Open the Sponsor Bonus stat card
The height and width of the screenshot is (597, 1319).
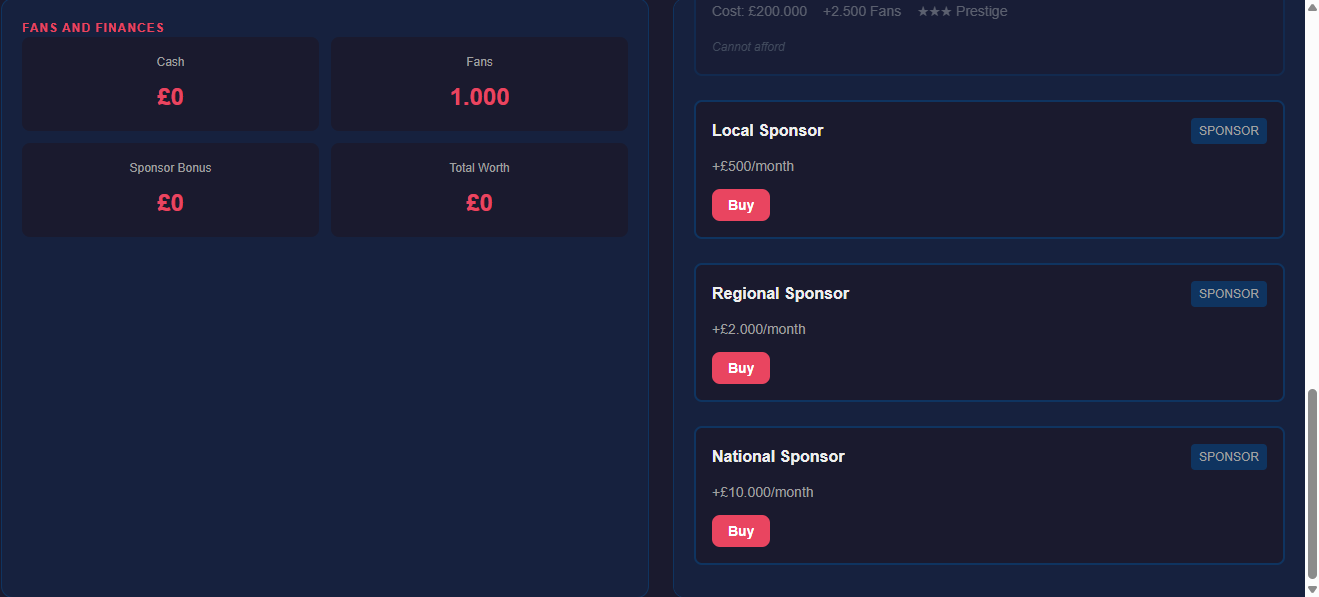pos(171,190)
